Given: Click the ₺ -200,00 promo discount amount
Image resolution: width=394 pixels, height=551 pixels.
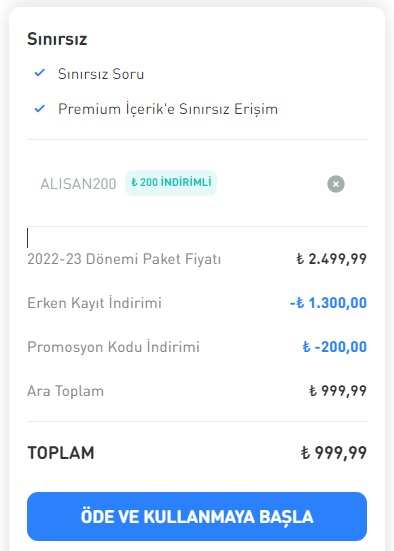Looking at the screenshot, I should point(335,347).
